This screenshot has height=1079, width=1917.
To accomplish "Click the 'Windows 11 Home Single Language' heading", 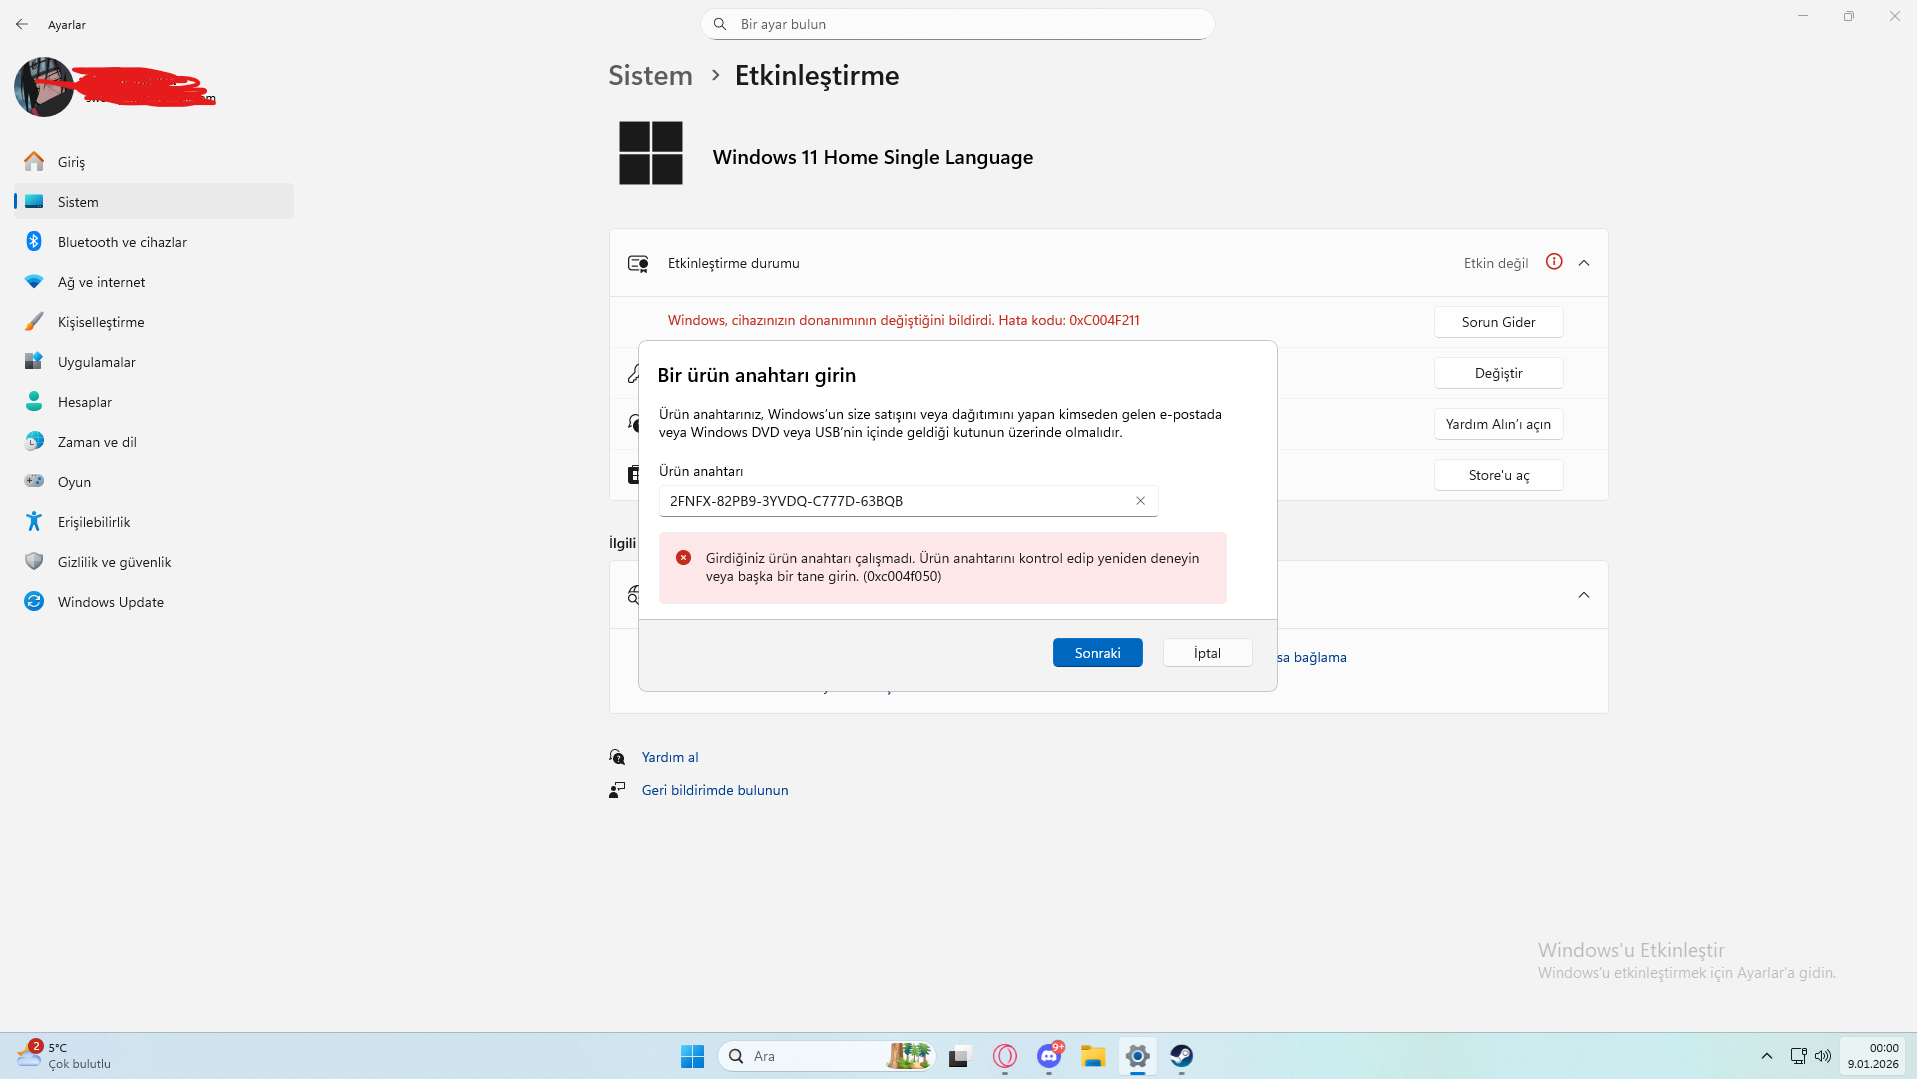I will click(x=872, y=157).
